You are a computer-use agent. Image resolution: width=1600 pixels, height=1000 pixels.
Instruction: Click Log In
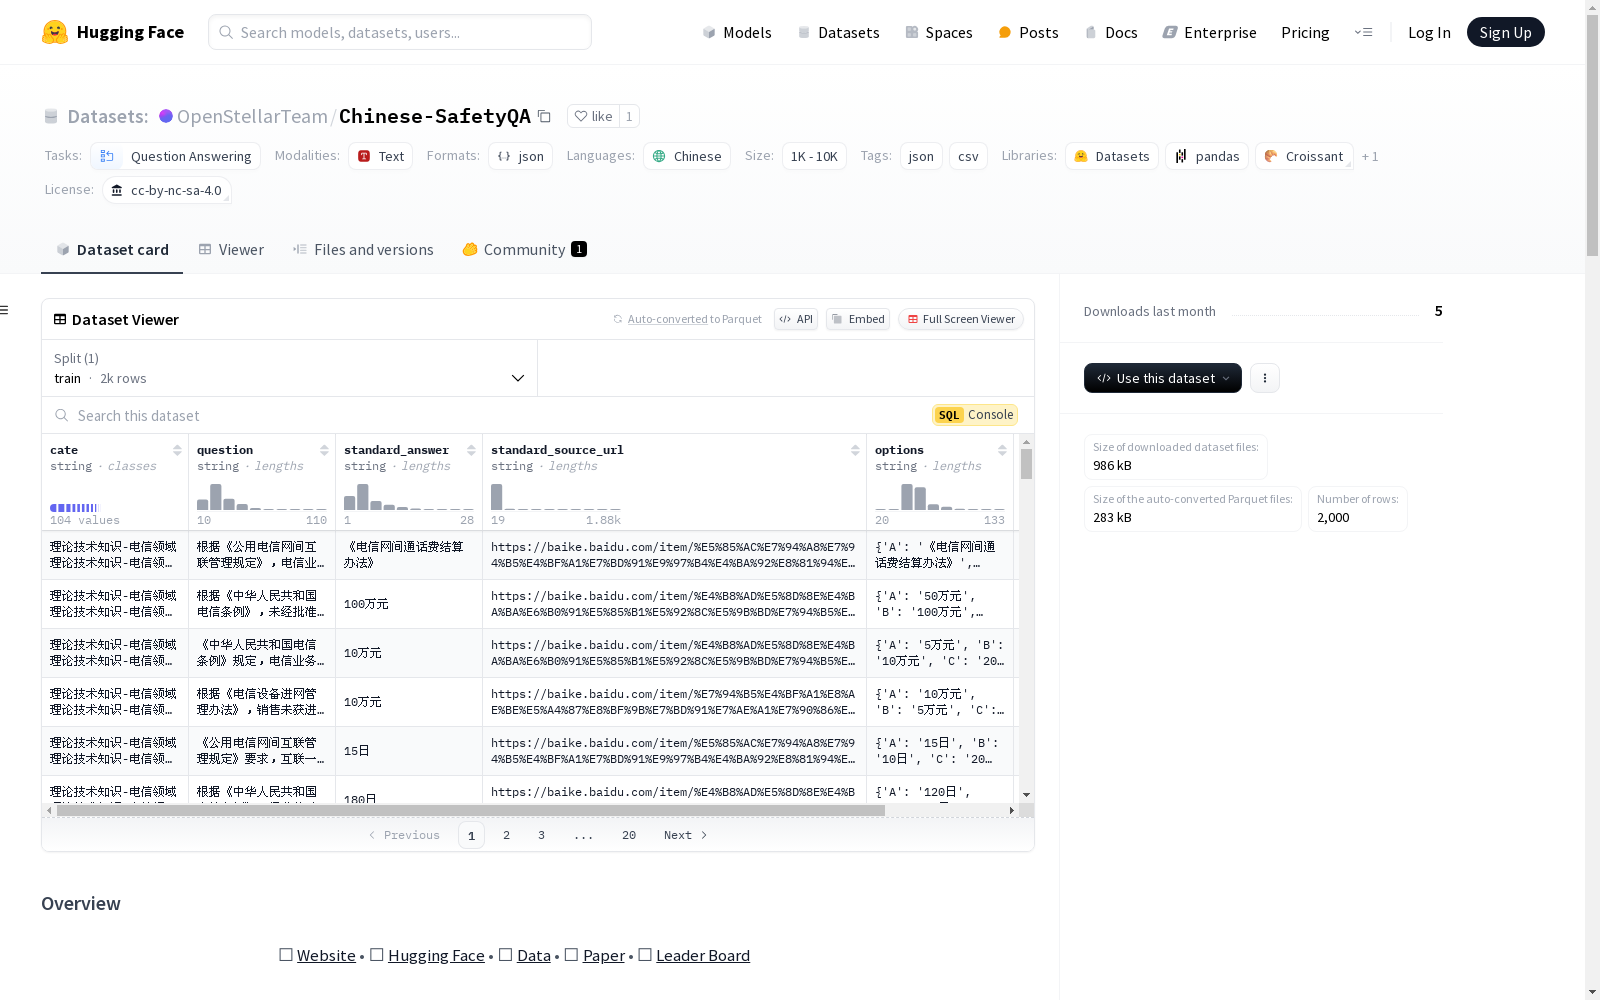1429,32
